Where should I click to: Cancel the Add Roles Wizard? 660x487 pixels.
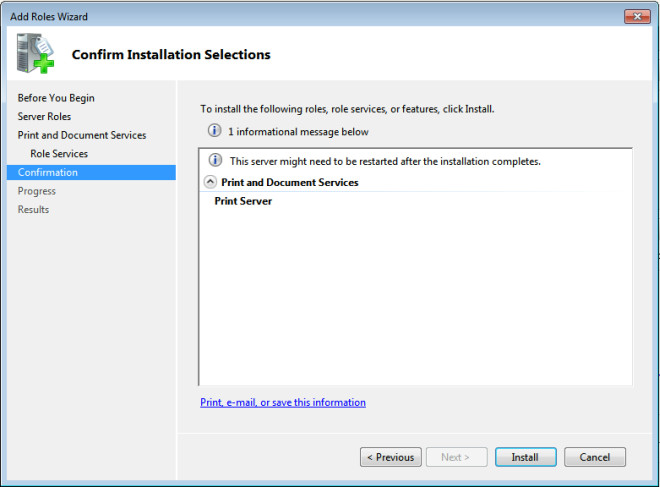point(595,457)
